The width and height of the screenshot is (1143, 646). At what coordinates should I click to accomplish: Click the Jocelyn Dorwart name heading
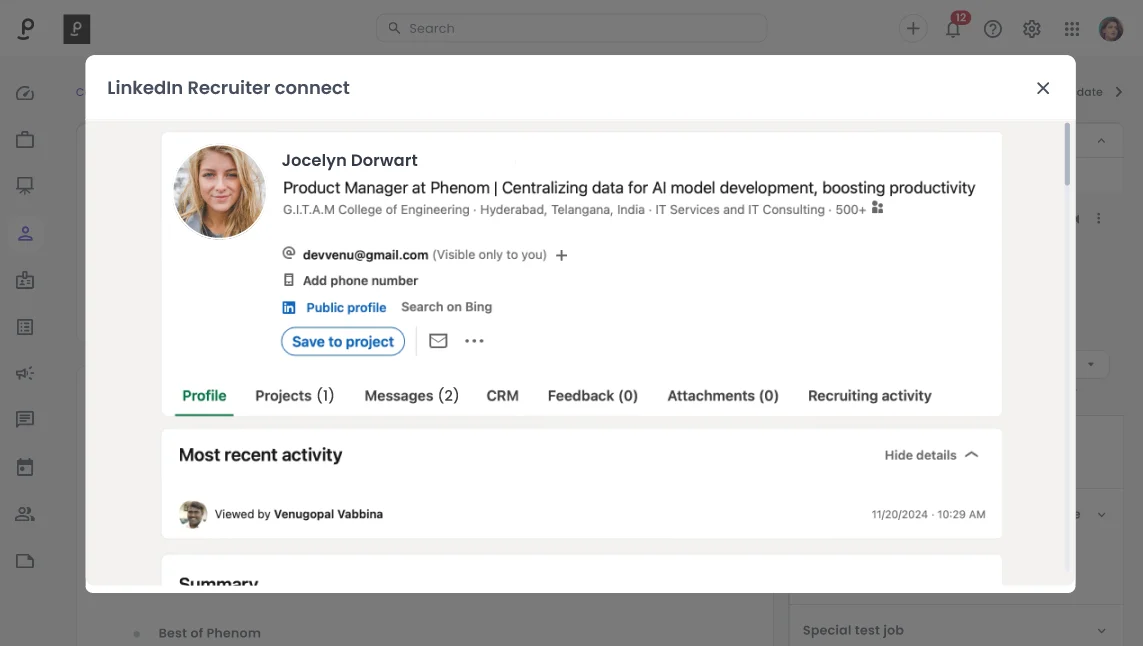[x=350, y=160]
